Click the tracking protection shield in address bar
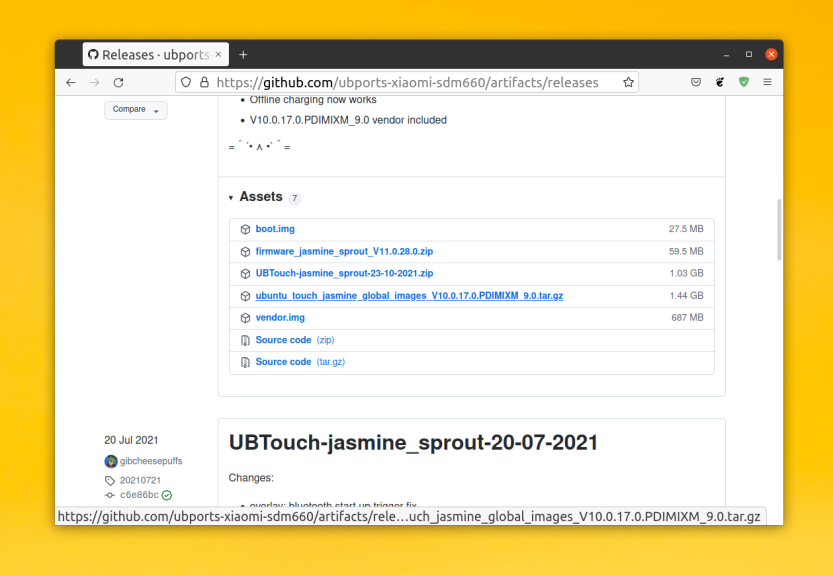 [x=186, y=82]
